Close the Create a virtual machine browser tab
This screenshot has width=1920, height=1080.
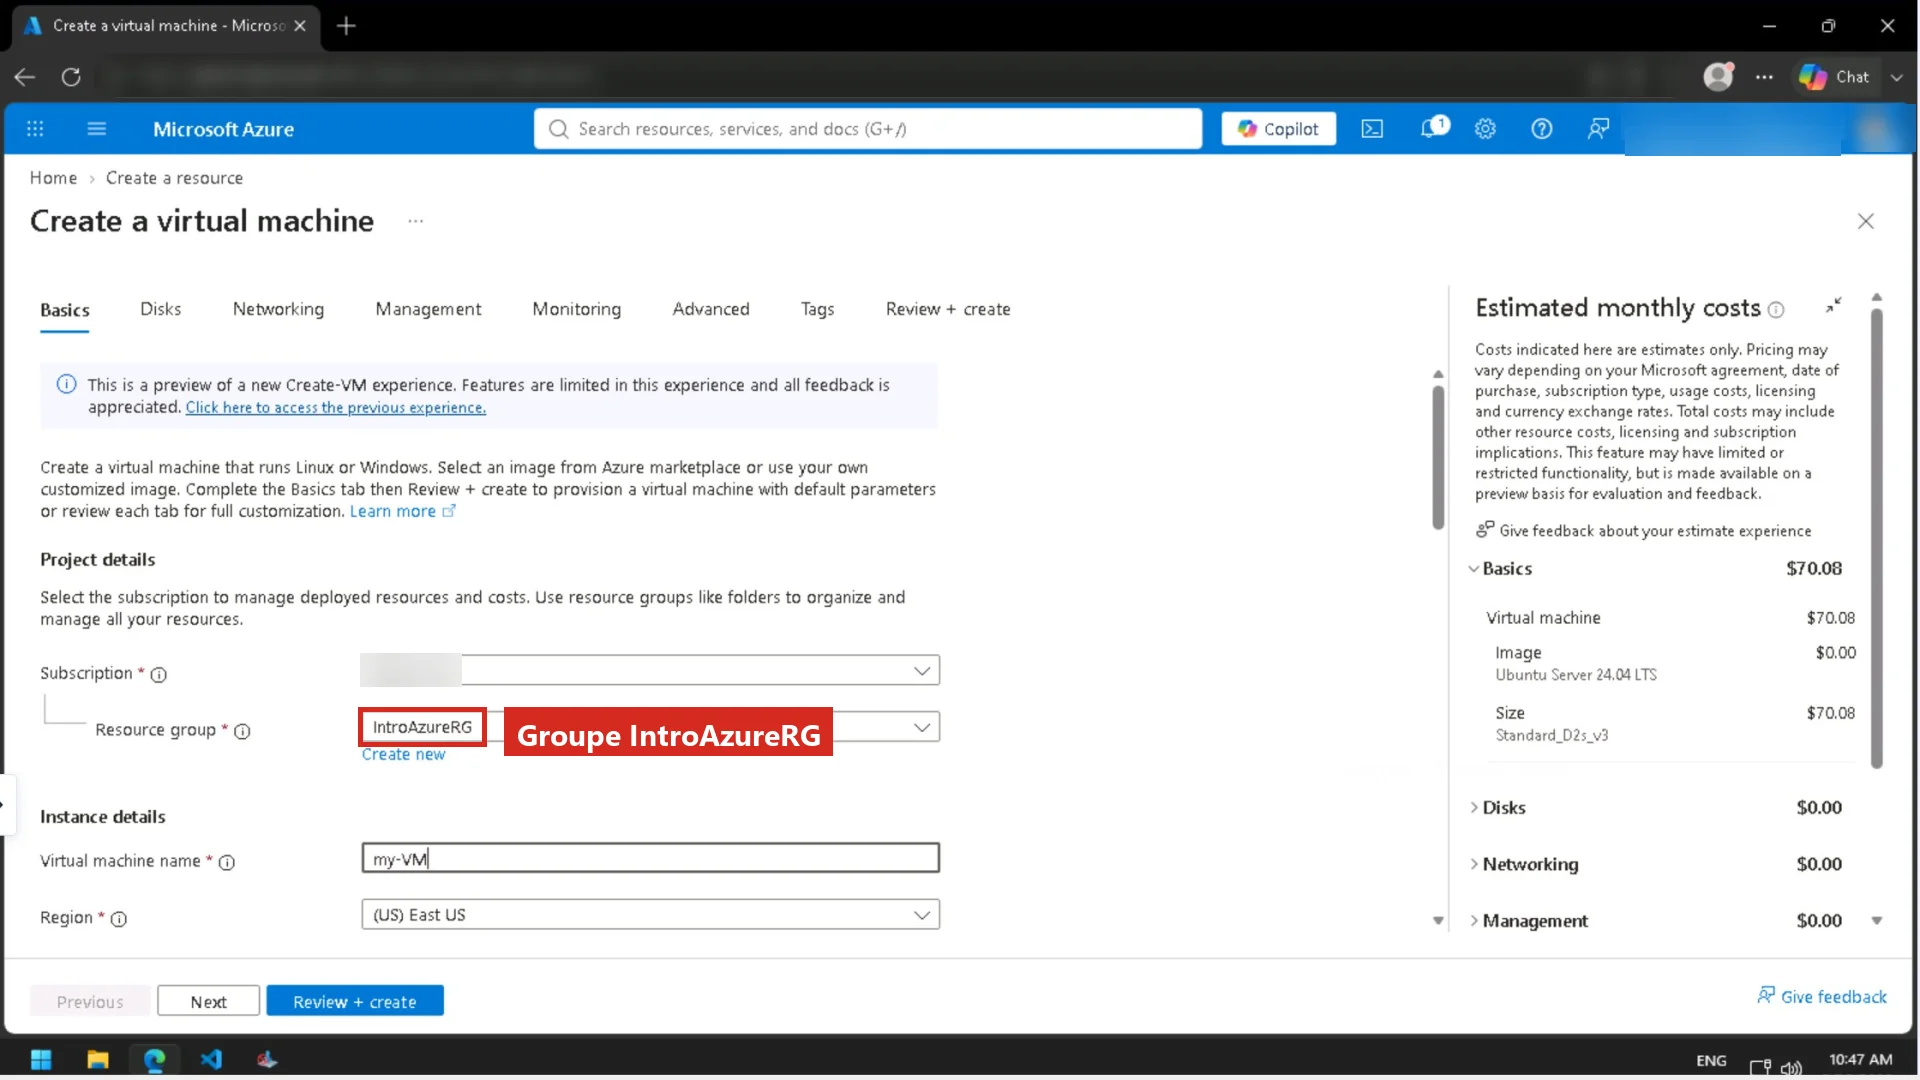pyautogui.click(x=300, y=26)
